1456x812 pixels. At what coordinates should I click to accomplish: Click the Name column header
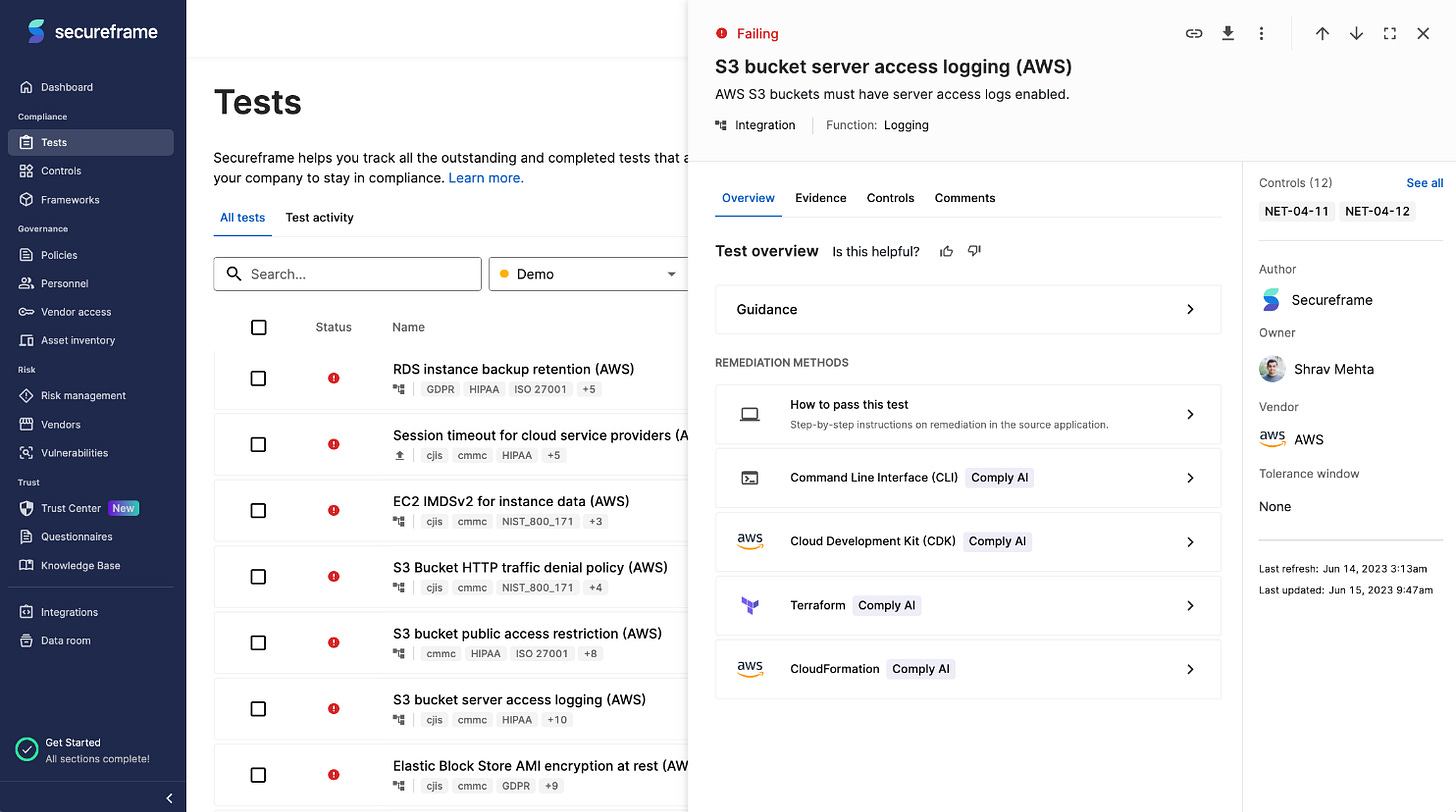[408, 327]
